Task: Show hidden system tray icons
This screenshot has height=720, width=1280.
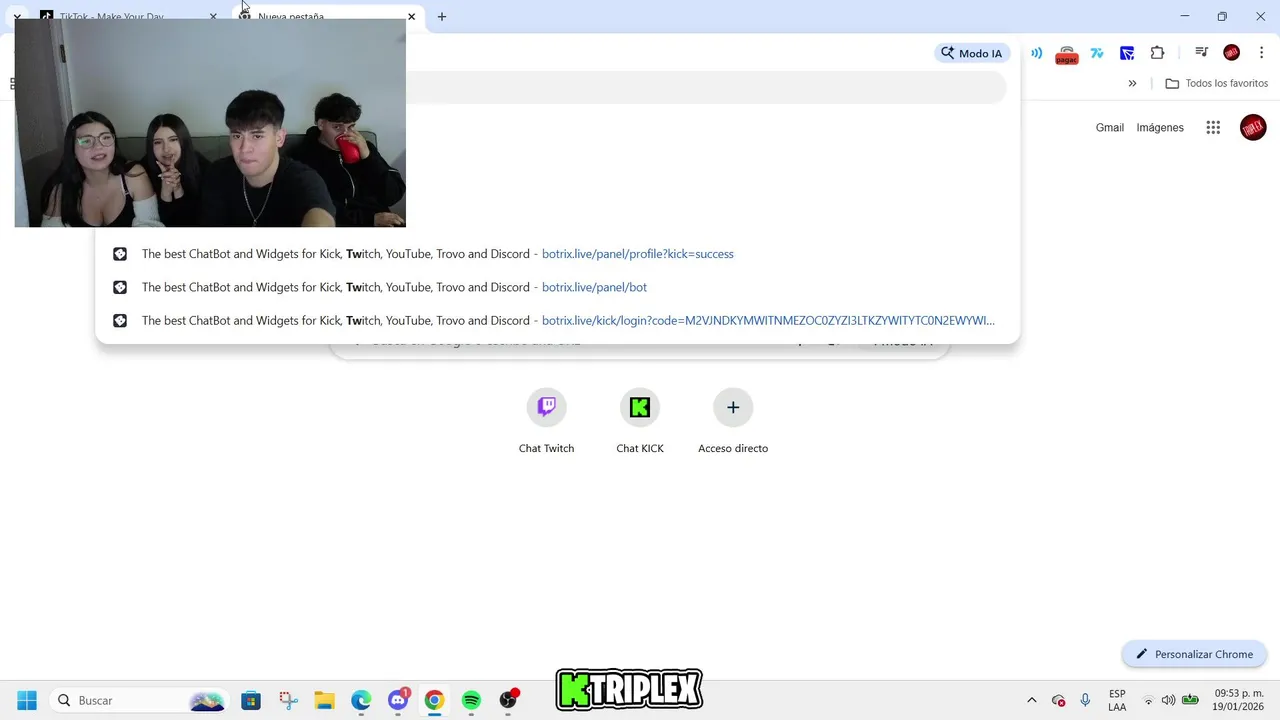Action: (1032, 700)
